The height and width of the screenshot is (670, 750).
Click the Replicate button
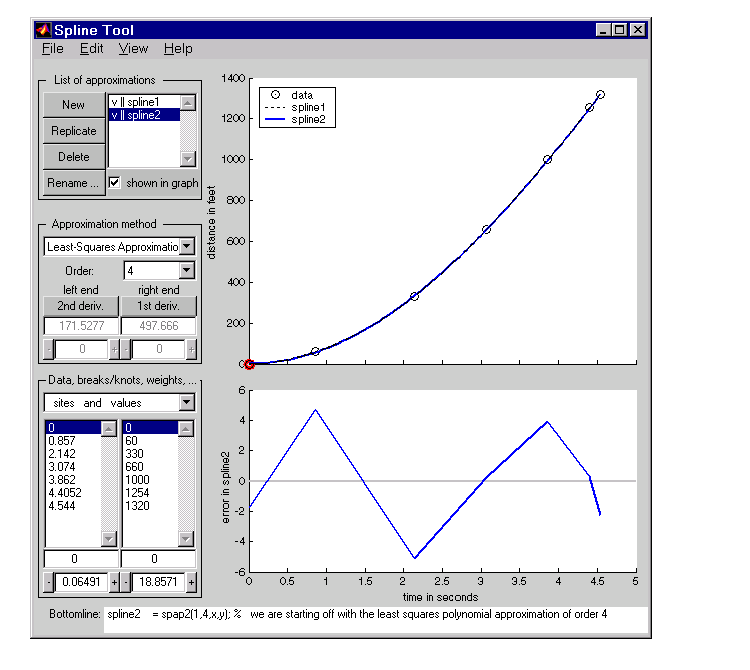(74, 131)
